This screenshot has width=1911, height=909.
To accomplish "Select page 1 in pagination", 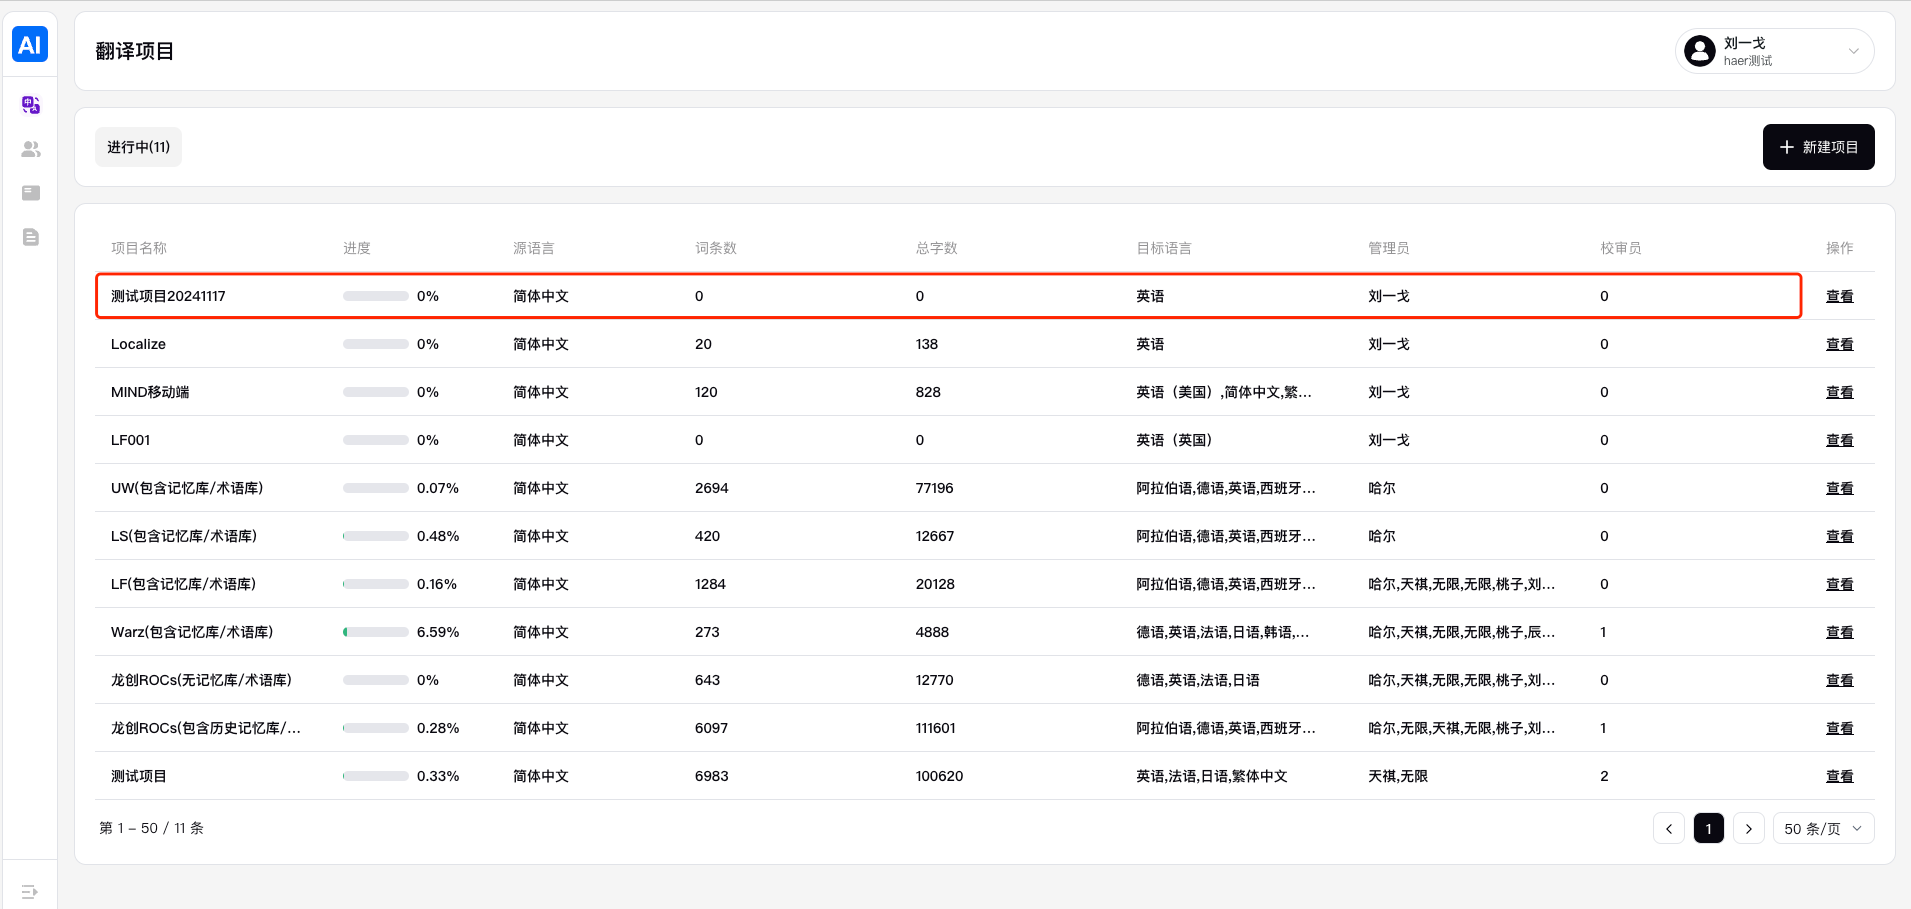I will 1708,829.
